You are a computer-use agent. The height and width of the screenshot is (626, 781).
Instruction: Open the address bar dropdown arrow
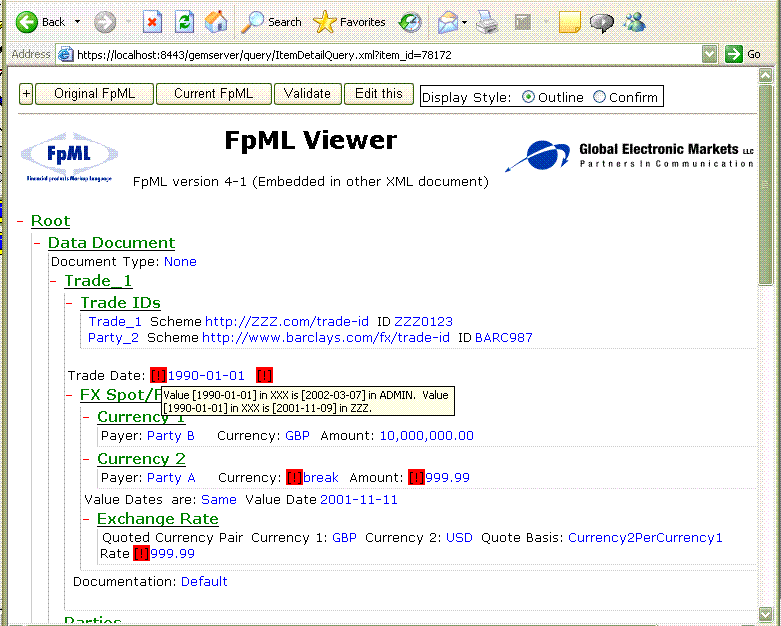click(x=709, y=54)
